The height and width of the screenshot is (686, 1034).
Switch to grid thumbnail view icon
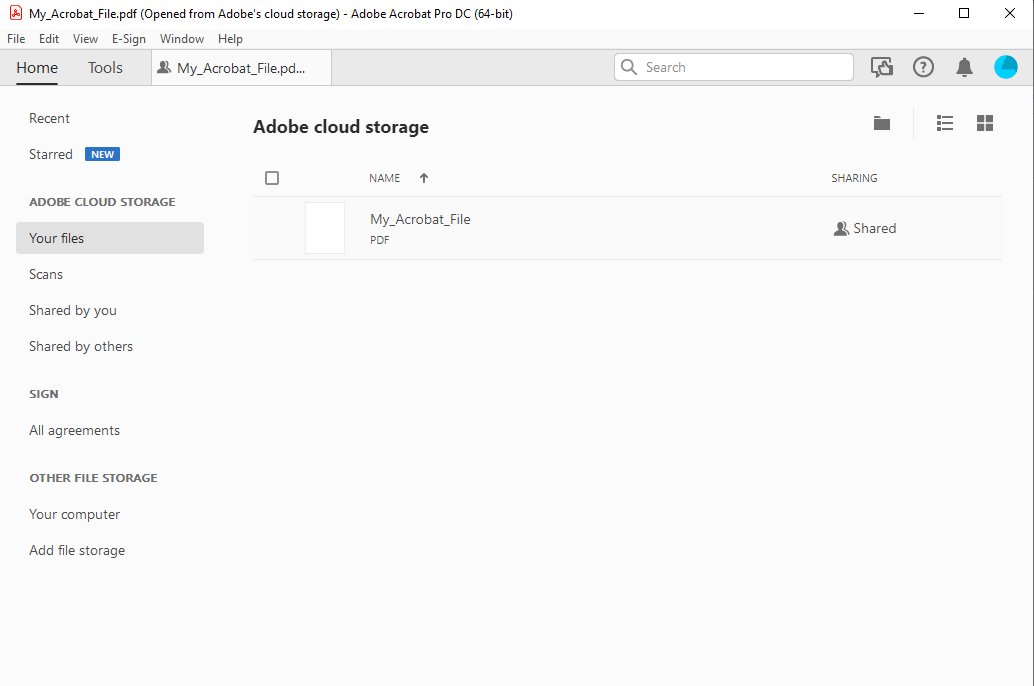[985, 123]
